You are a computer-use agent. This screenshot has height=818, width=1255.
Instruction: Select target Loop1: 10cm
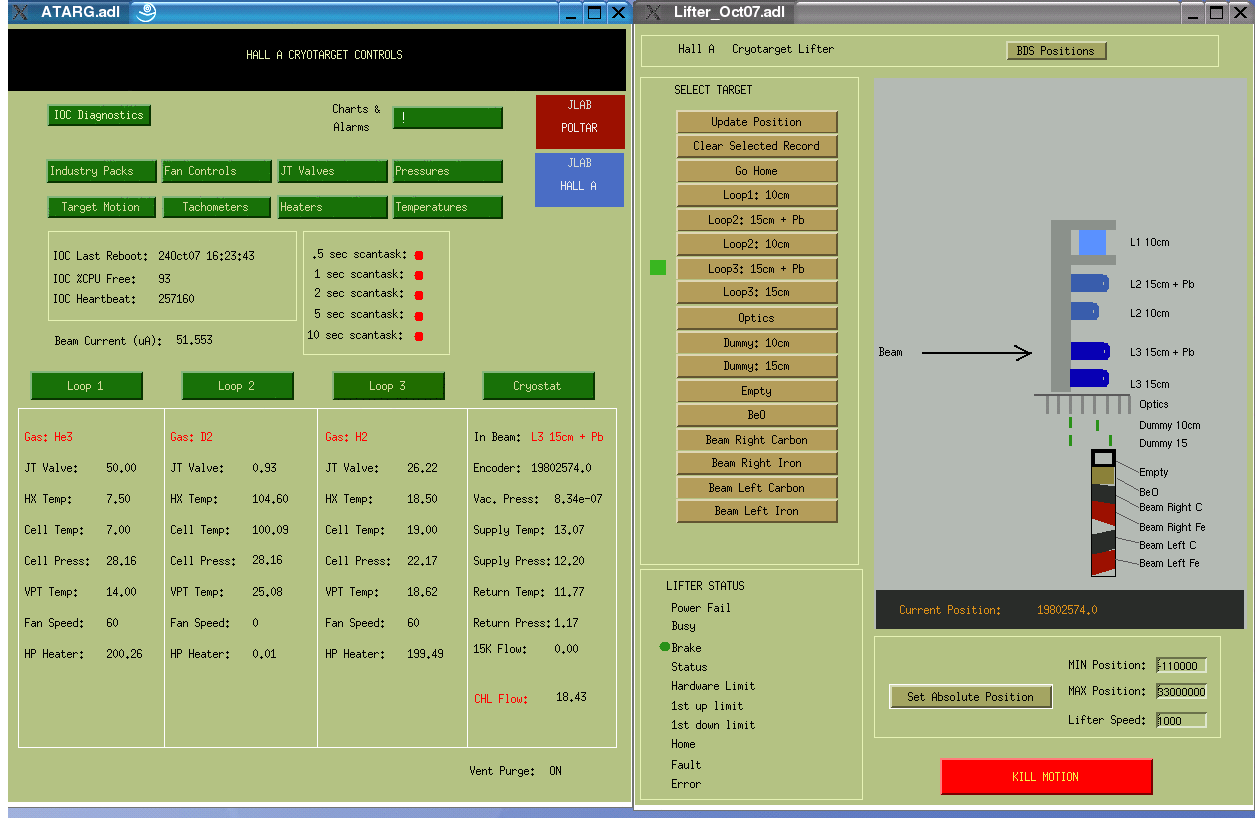(757, 195)
